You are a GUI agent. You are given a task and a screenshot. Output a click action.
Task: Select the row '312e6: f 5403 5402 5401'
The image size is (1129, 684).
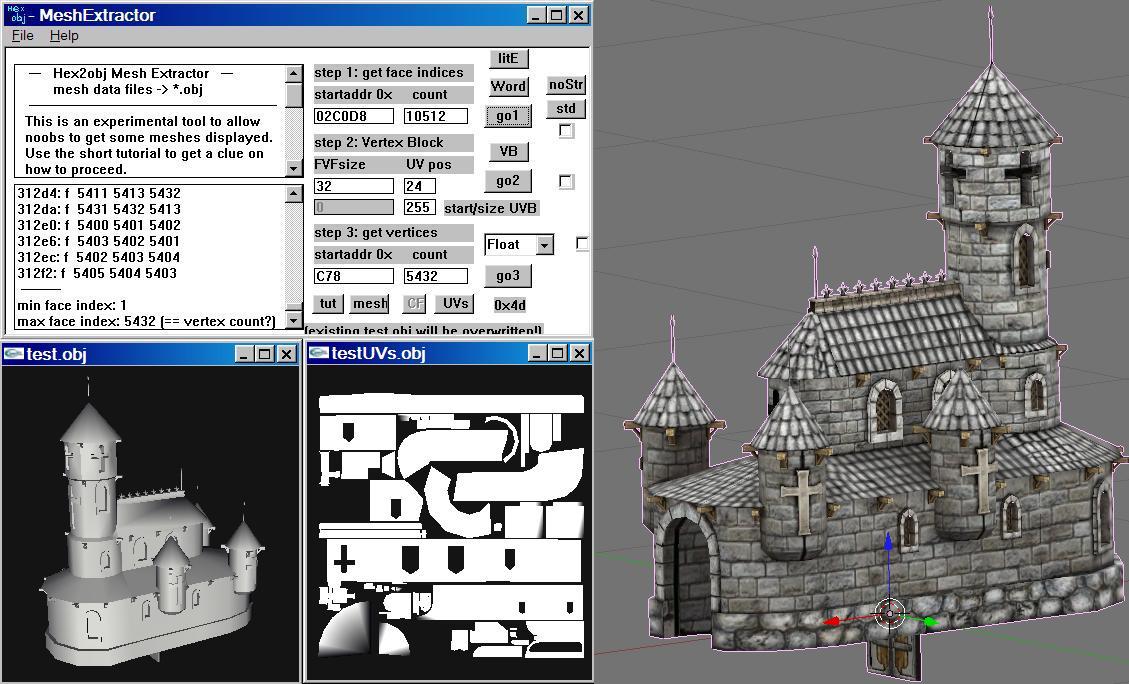99,241
